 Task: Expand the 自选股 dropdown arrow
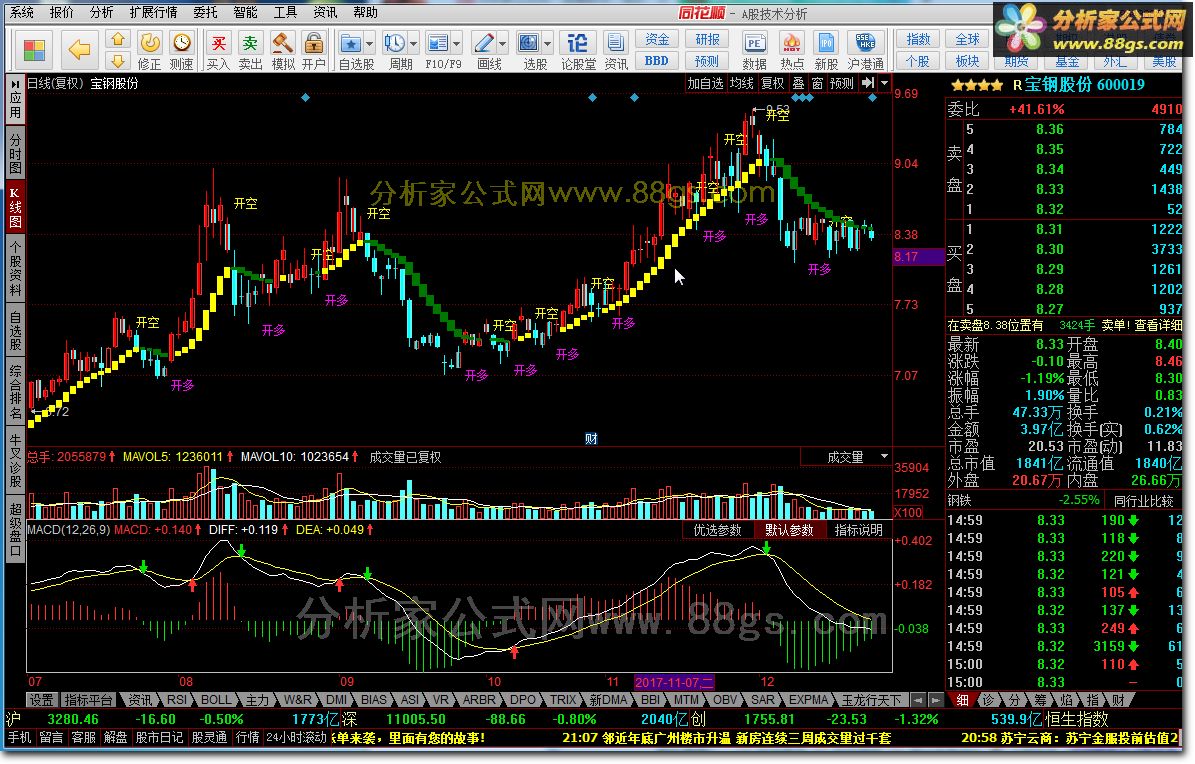pos(370,43)
